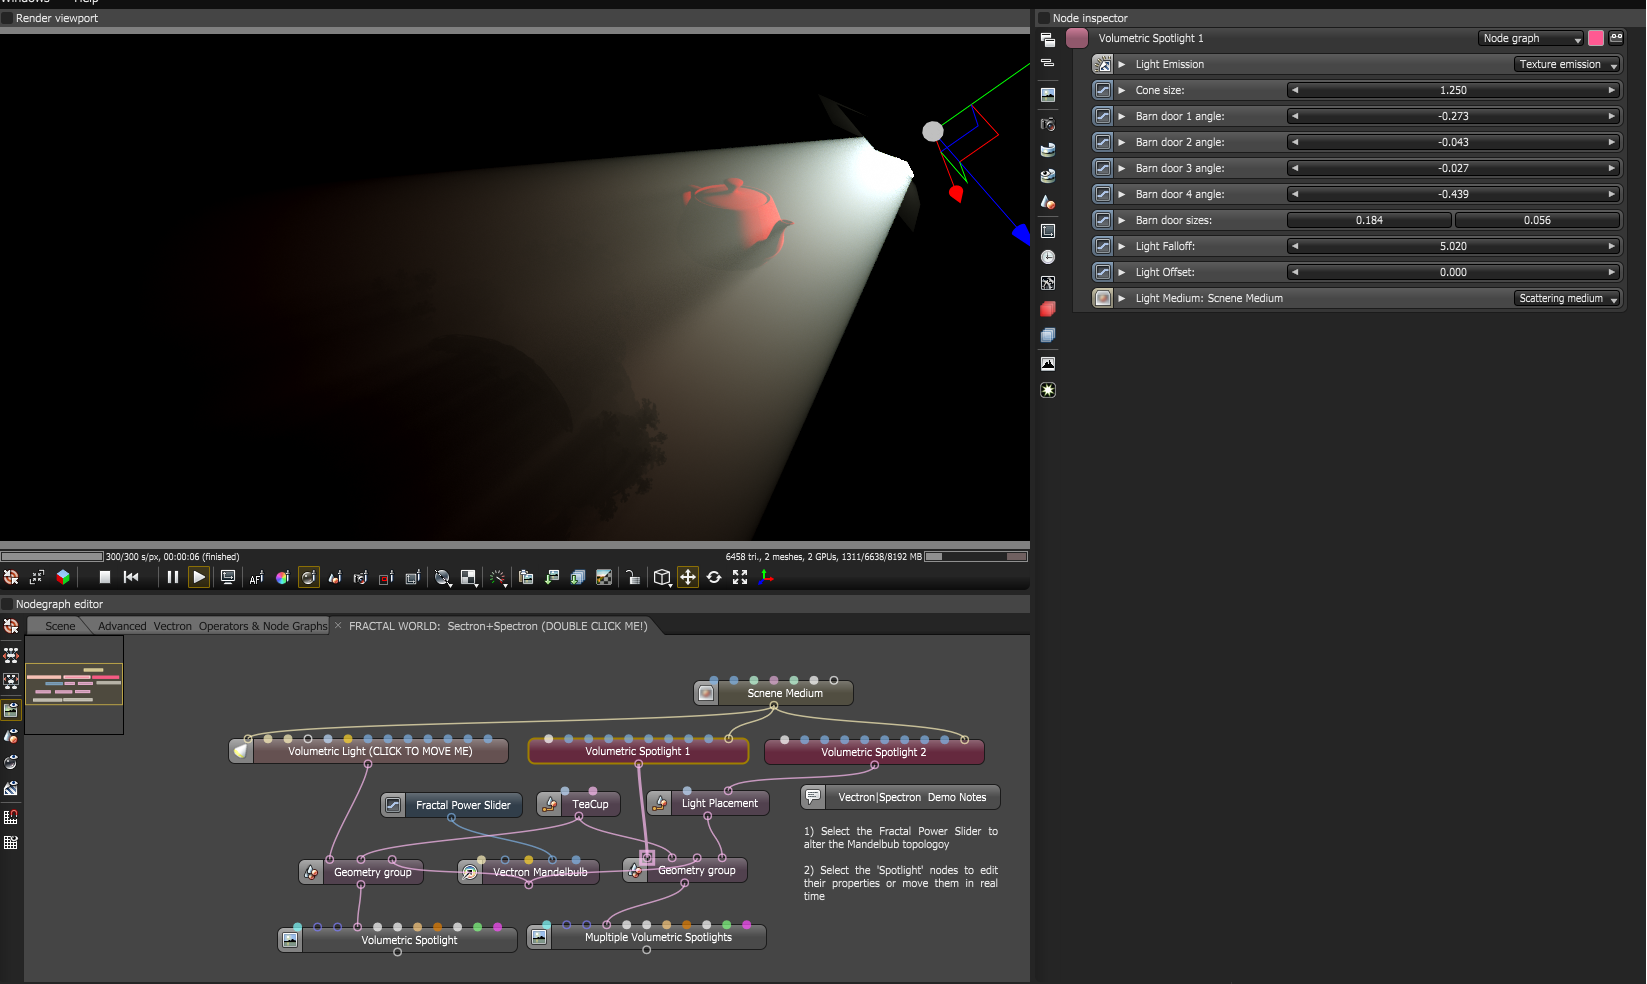Activate the scale gizmo tool
Viewport: 1647px width, 984px height.
740,577
